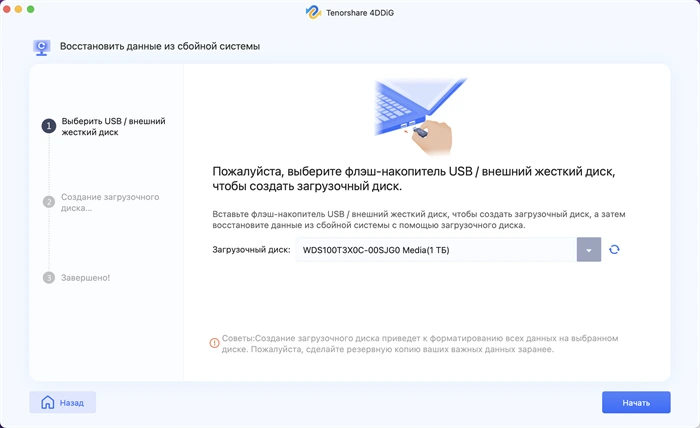This screenshot has width=700, height=428.
Task: Click the orange warning tips icon
Action: click(214, 343)
